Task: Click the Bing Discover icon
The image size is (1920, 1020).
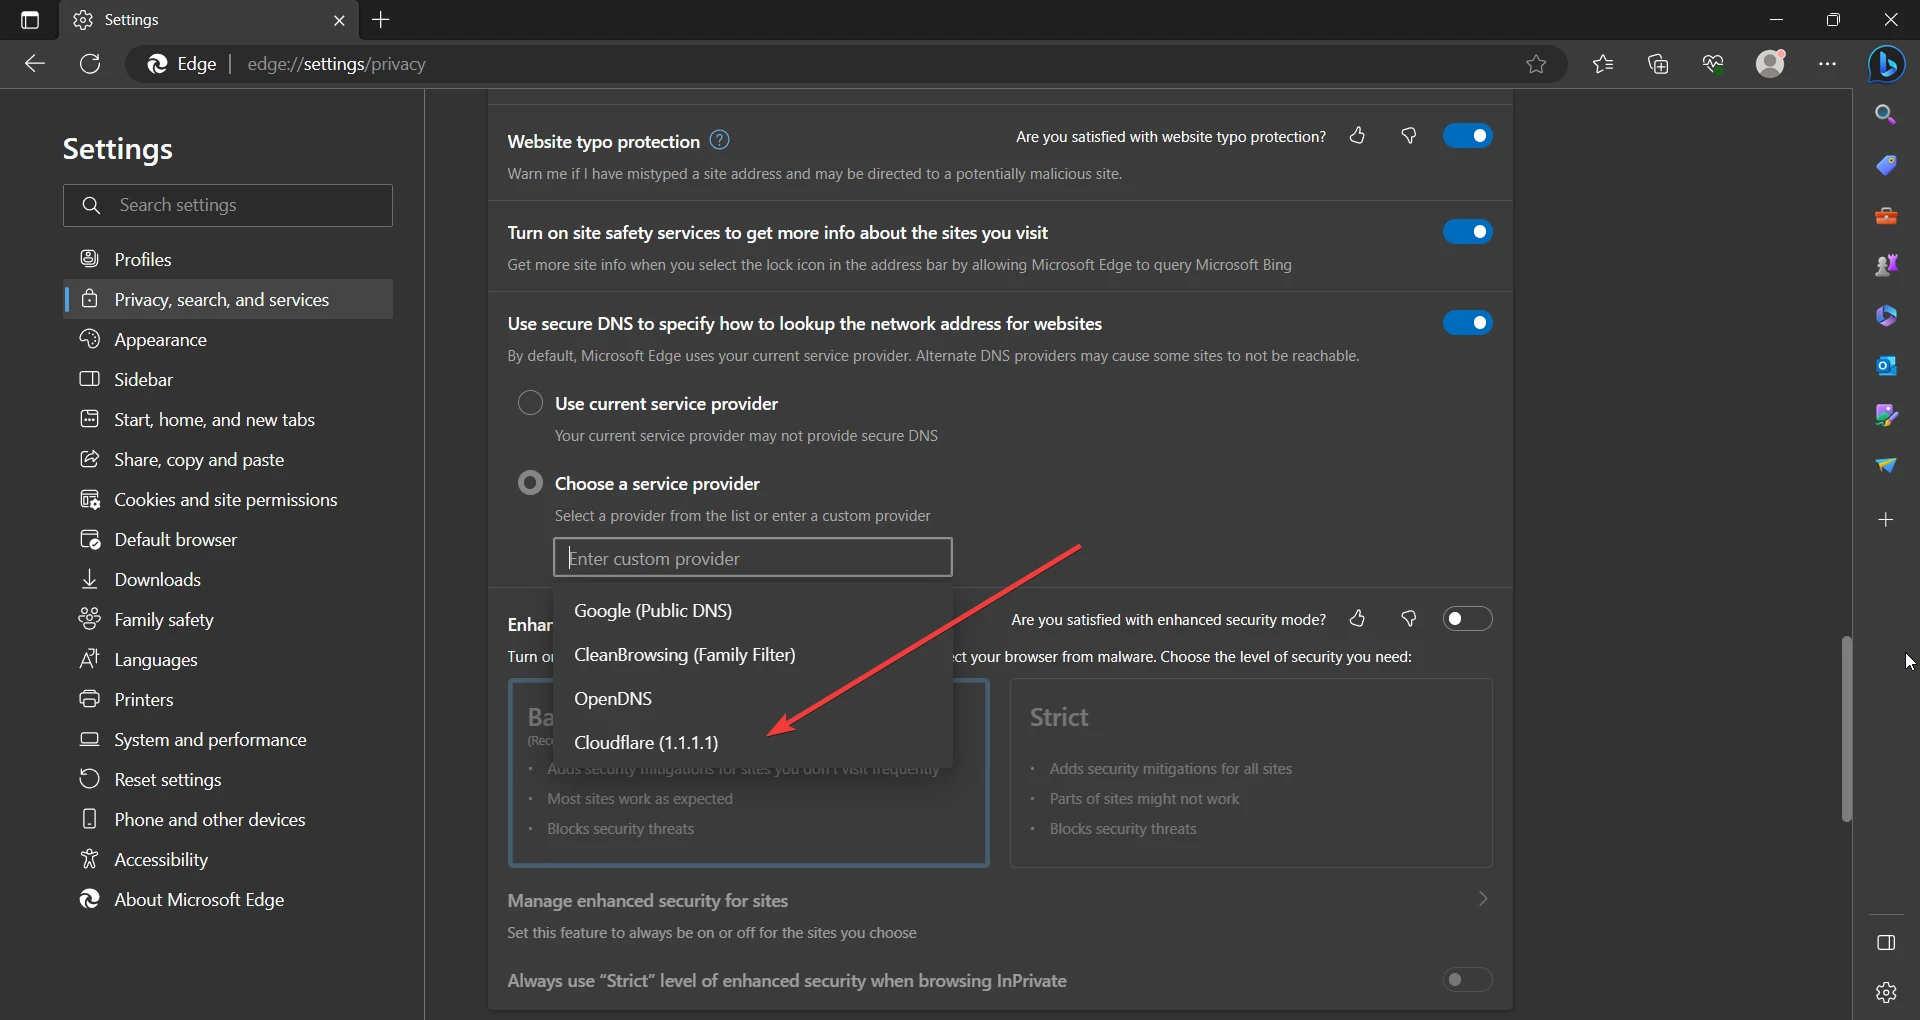Action: coord(1887,64)
